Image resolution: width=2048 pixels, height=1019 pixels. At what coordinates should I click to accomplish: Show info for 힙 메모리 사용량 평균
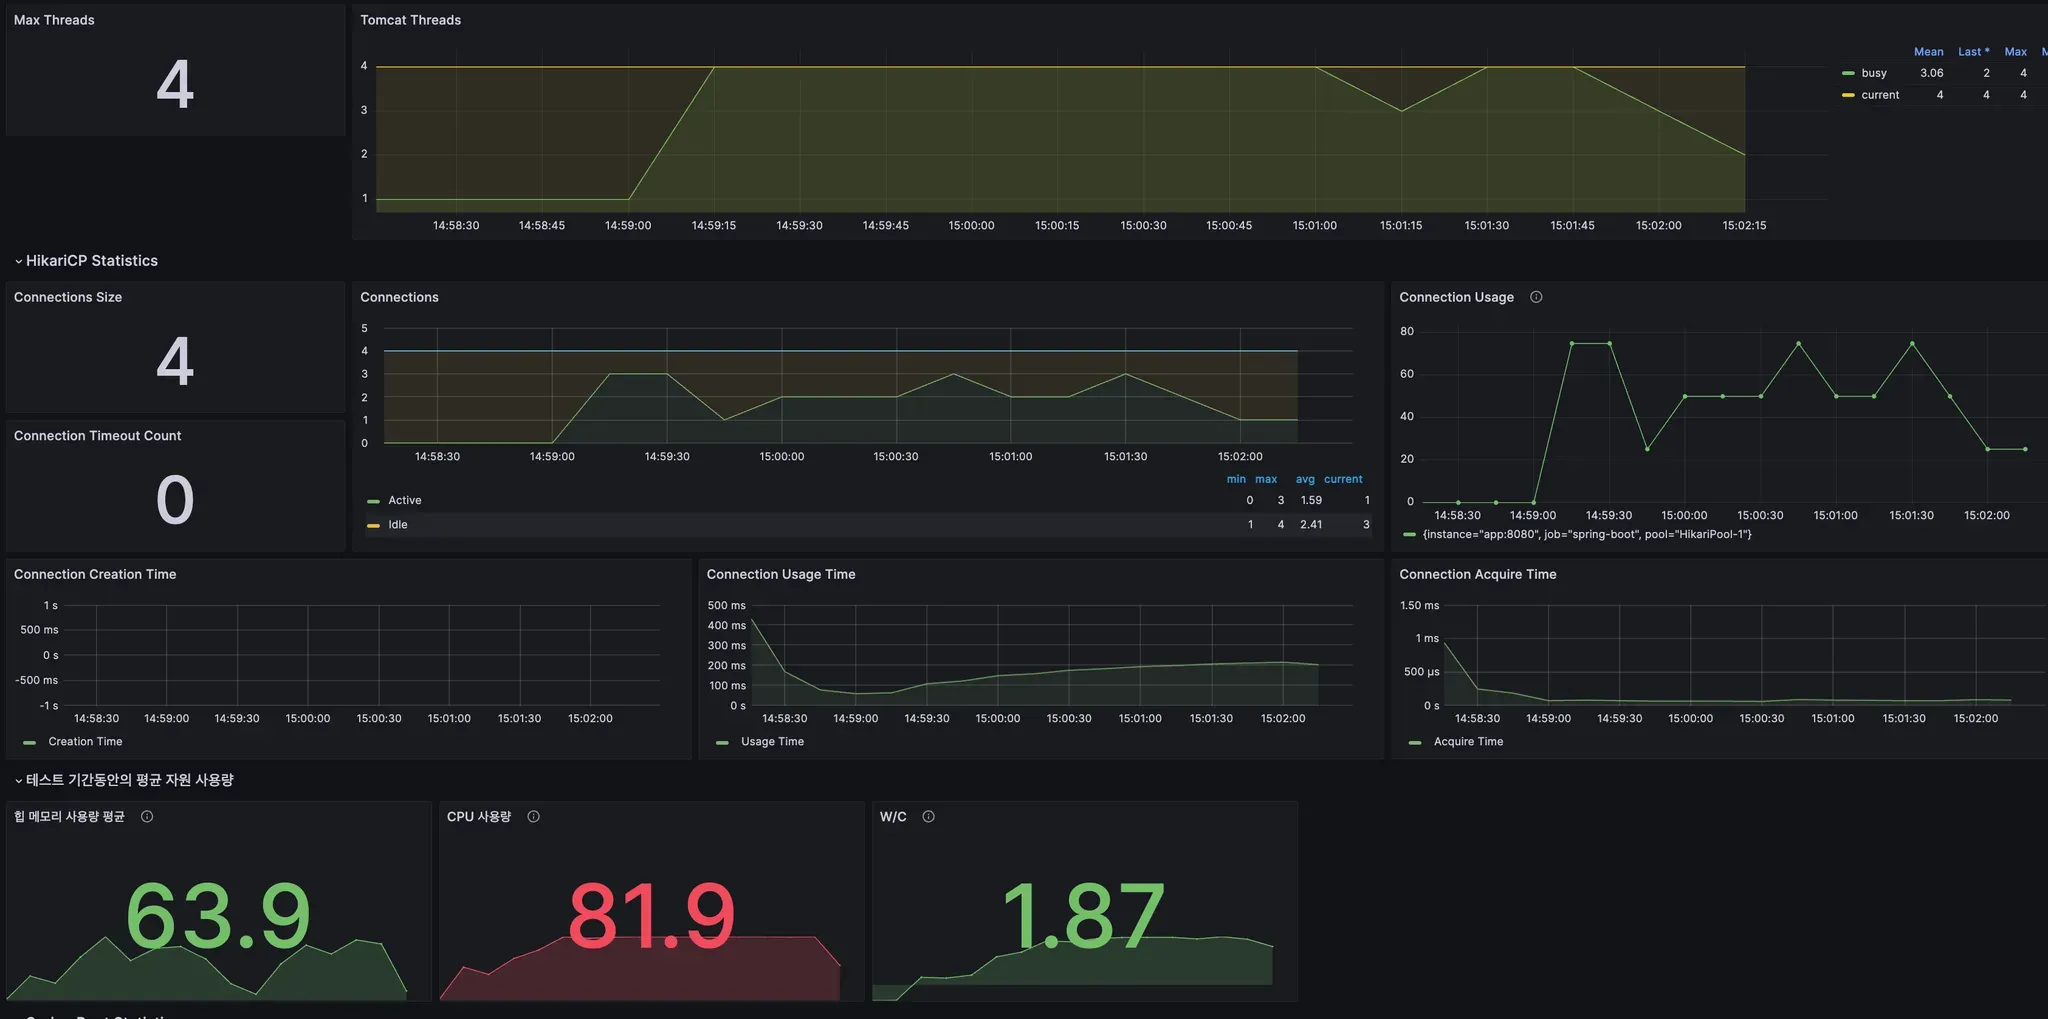pos(147,817)
